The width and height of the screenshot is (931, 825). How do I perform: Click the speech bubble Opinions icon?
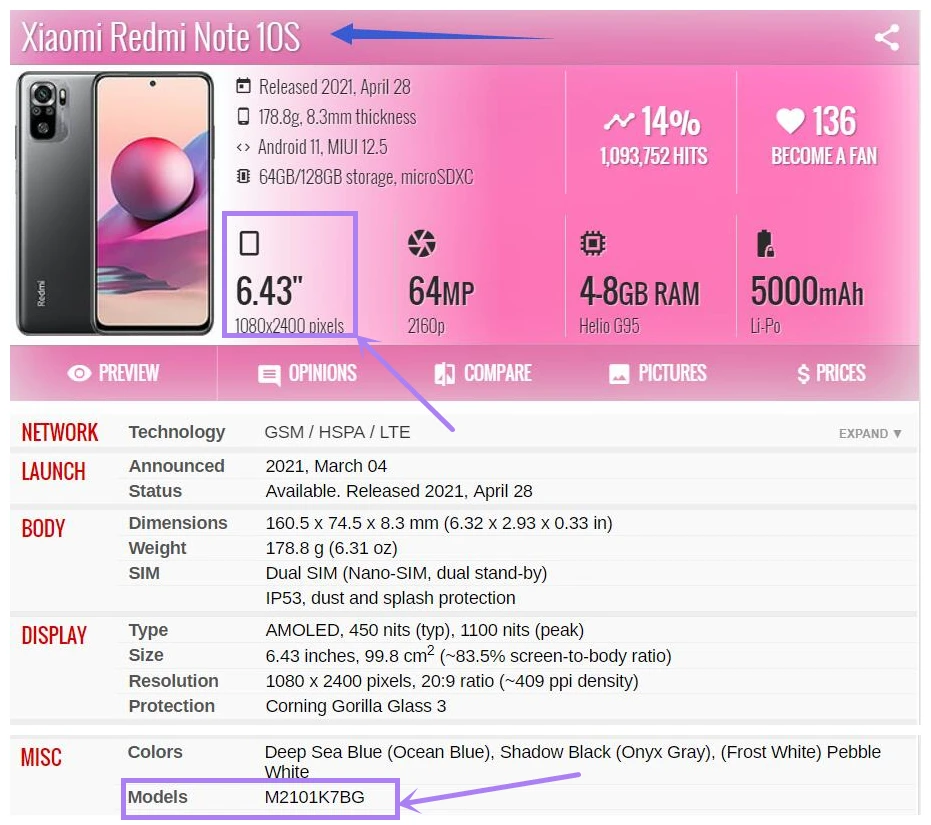click(269, 375)
